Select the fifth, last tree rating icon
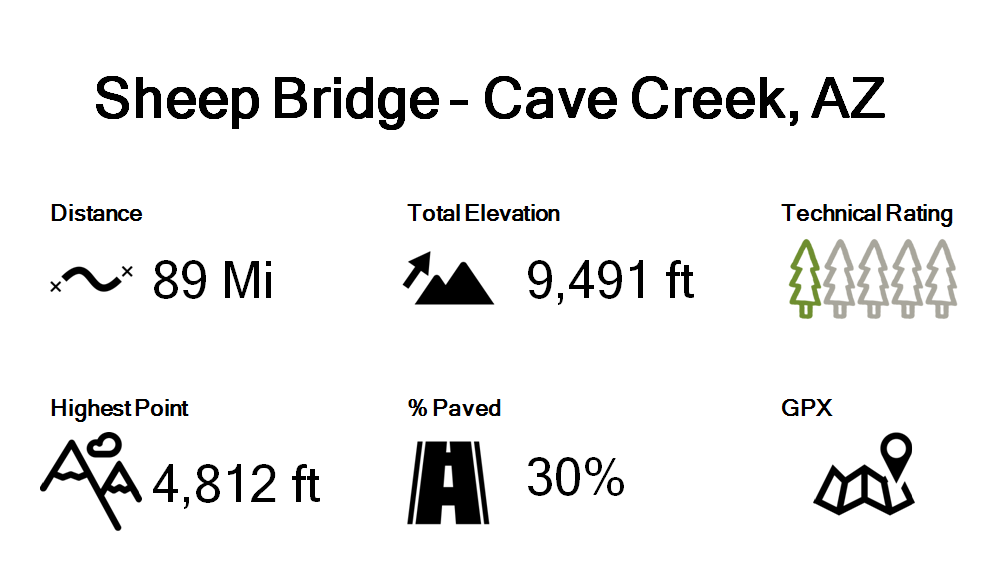1008x563 pixels. pyautogui.click(x=940, y=278)
